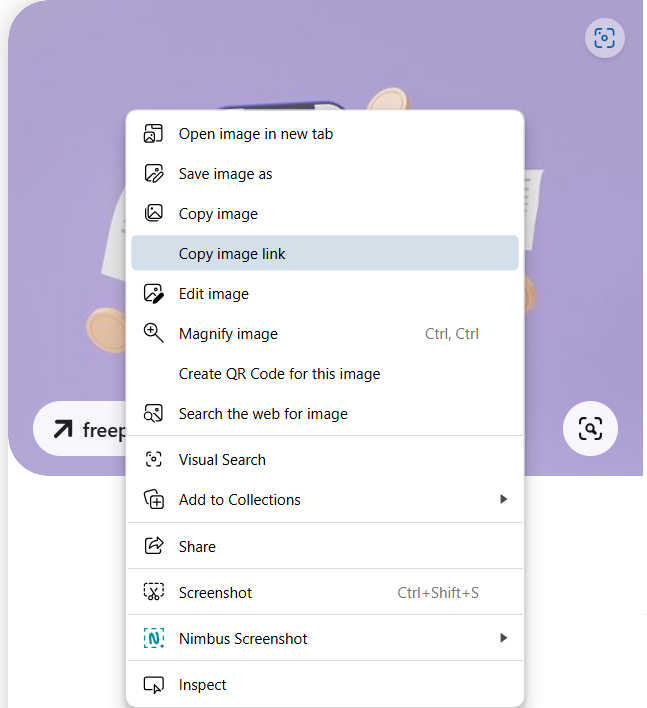Click the Search the web for image icon
This screenshot has width=647, height=708.
[153, 414]
